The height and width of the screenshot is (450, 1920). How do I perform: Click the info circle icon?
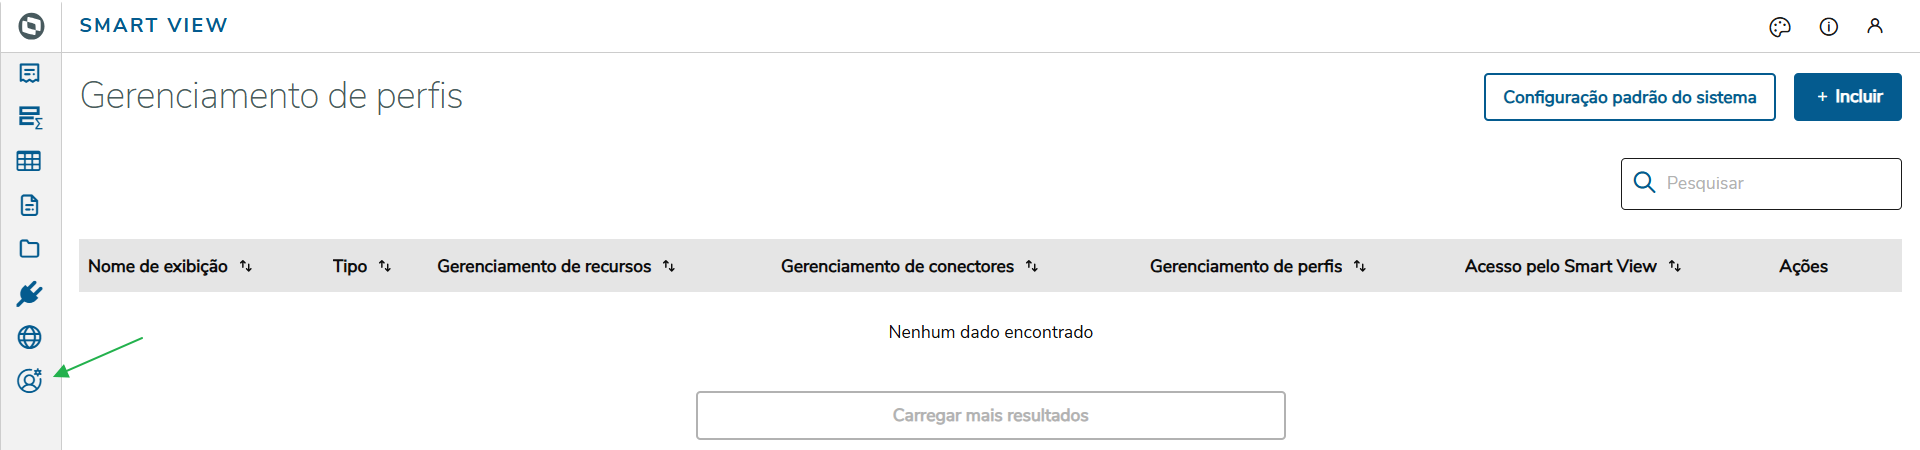pos(1828,27)
